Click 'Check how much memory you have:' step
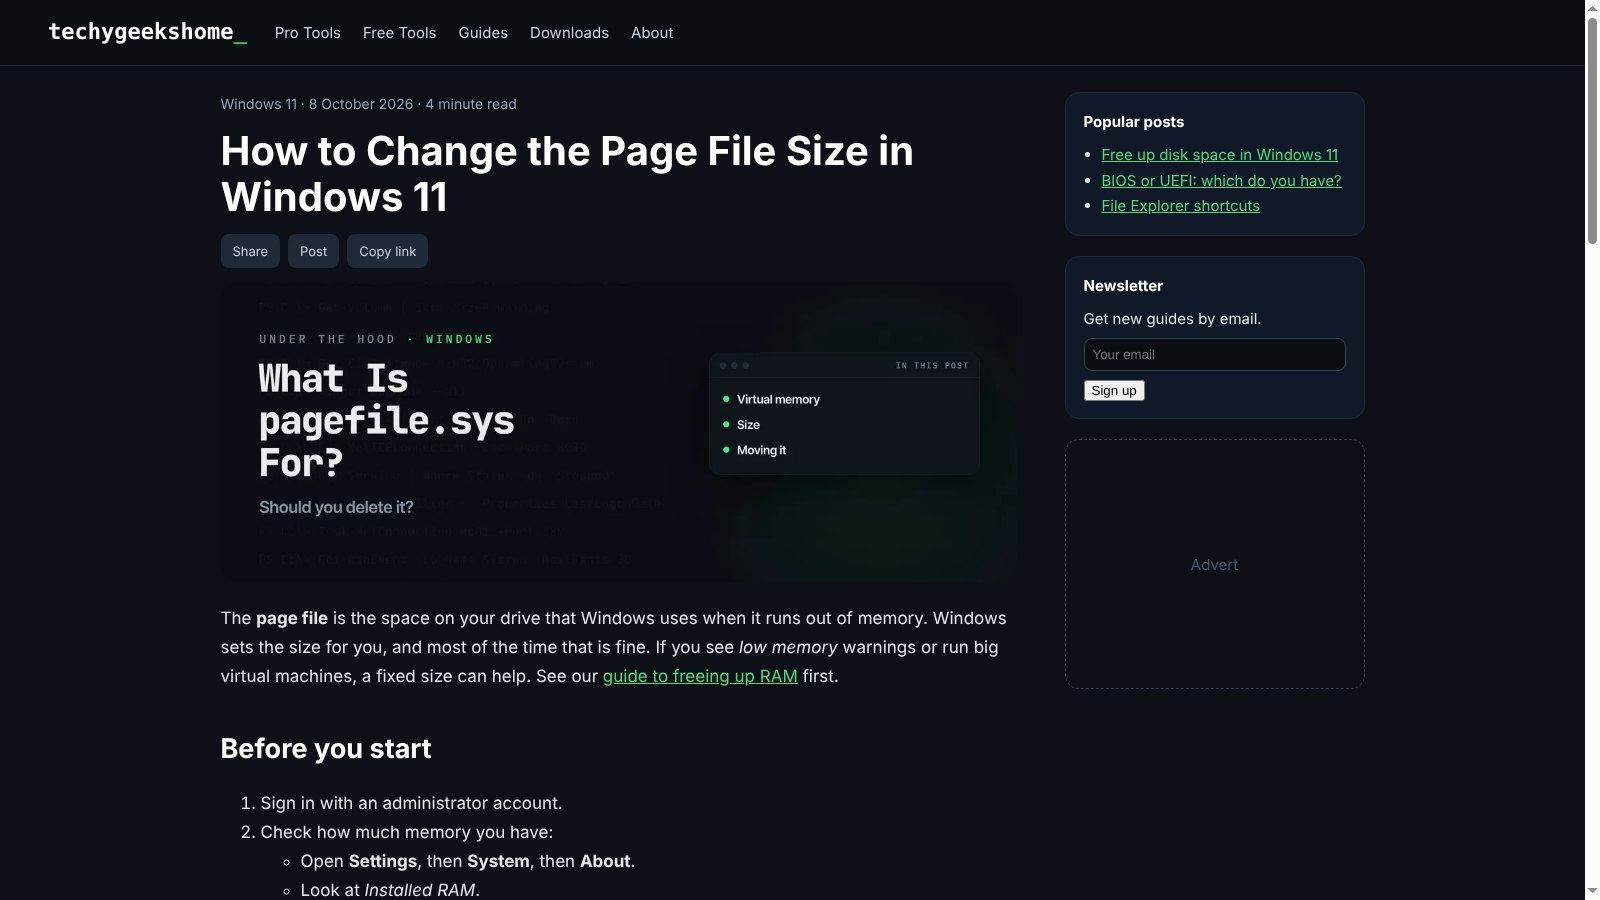 (406, 832)
